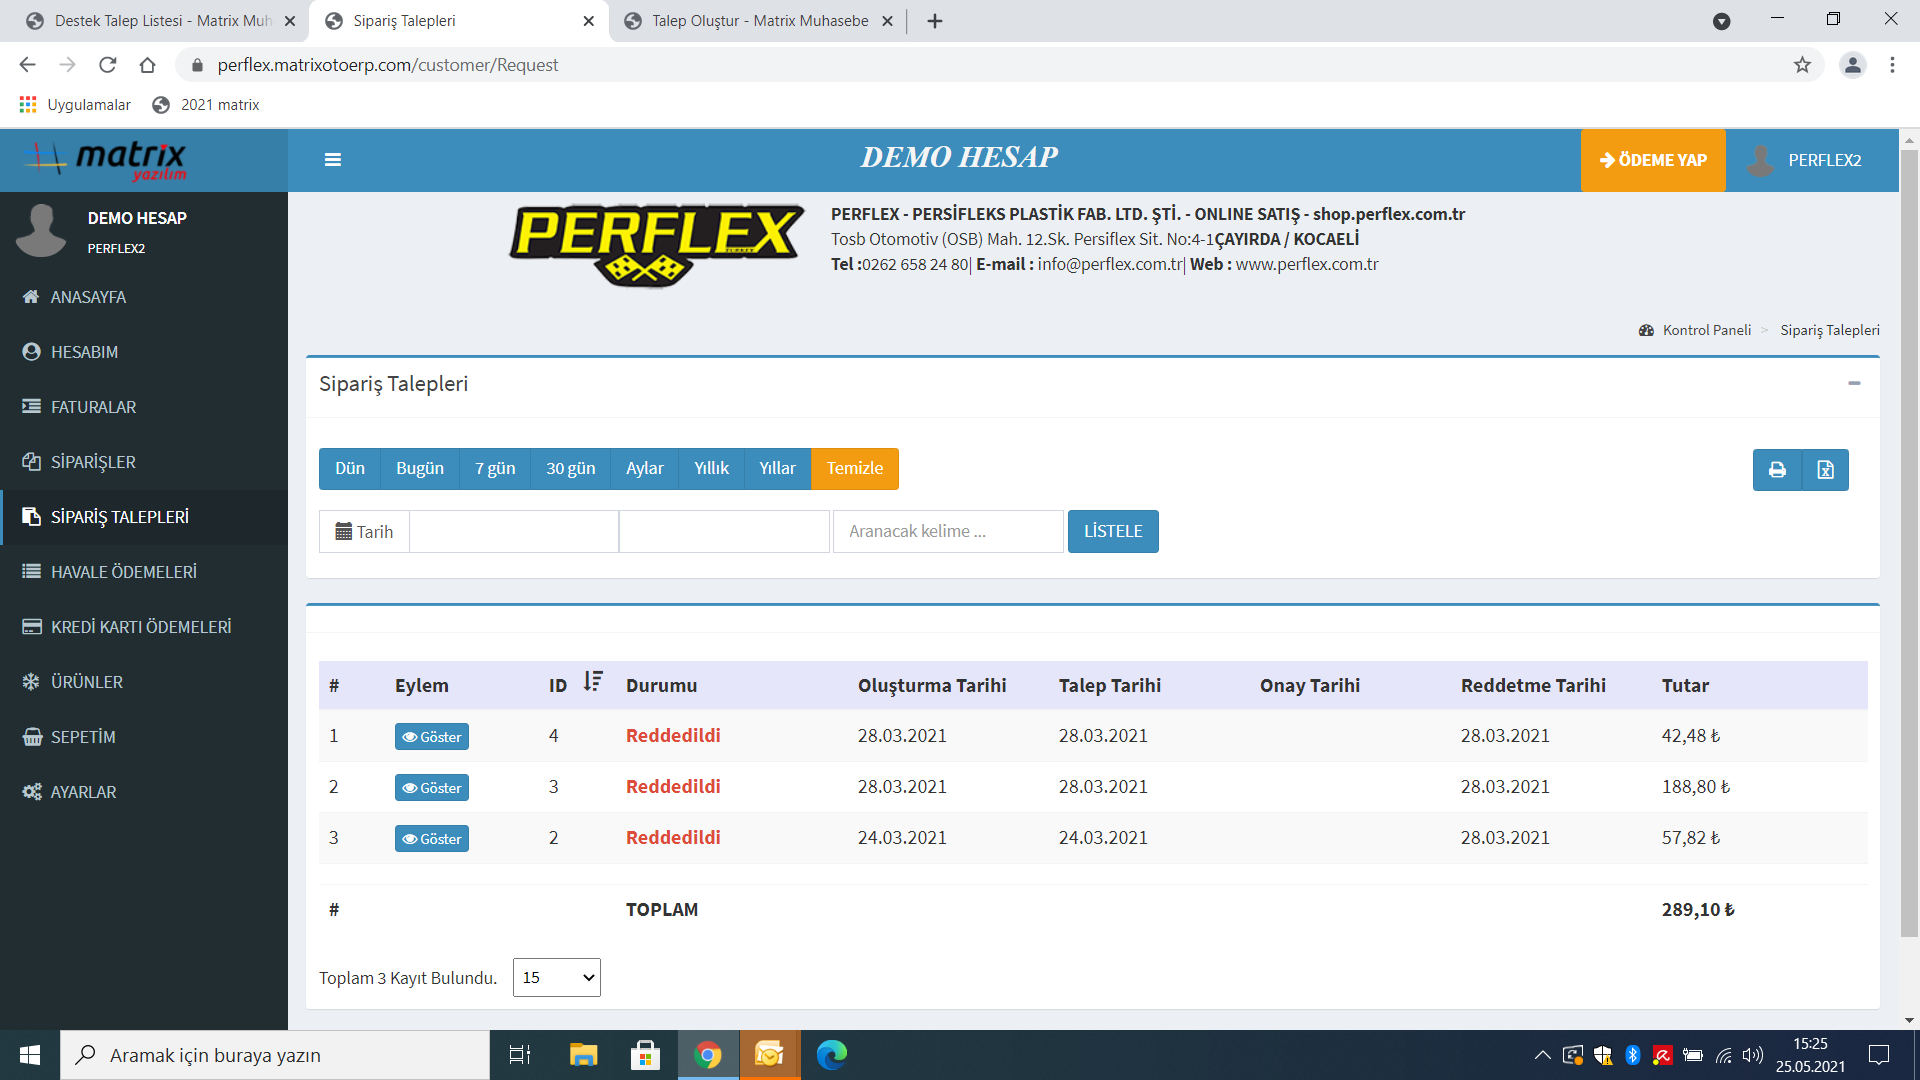The image size is (1920, 1080).
Task: Open the records per page dropdown
Action: (556, 977)
